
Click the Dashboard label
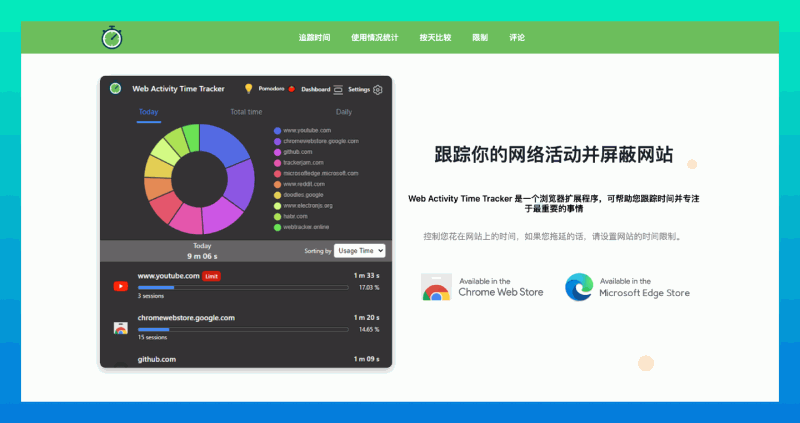315,89
